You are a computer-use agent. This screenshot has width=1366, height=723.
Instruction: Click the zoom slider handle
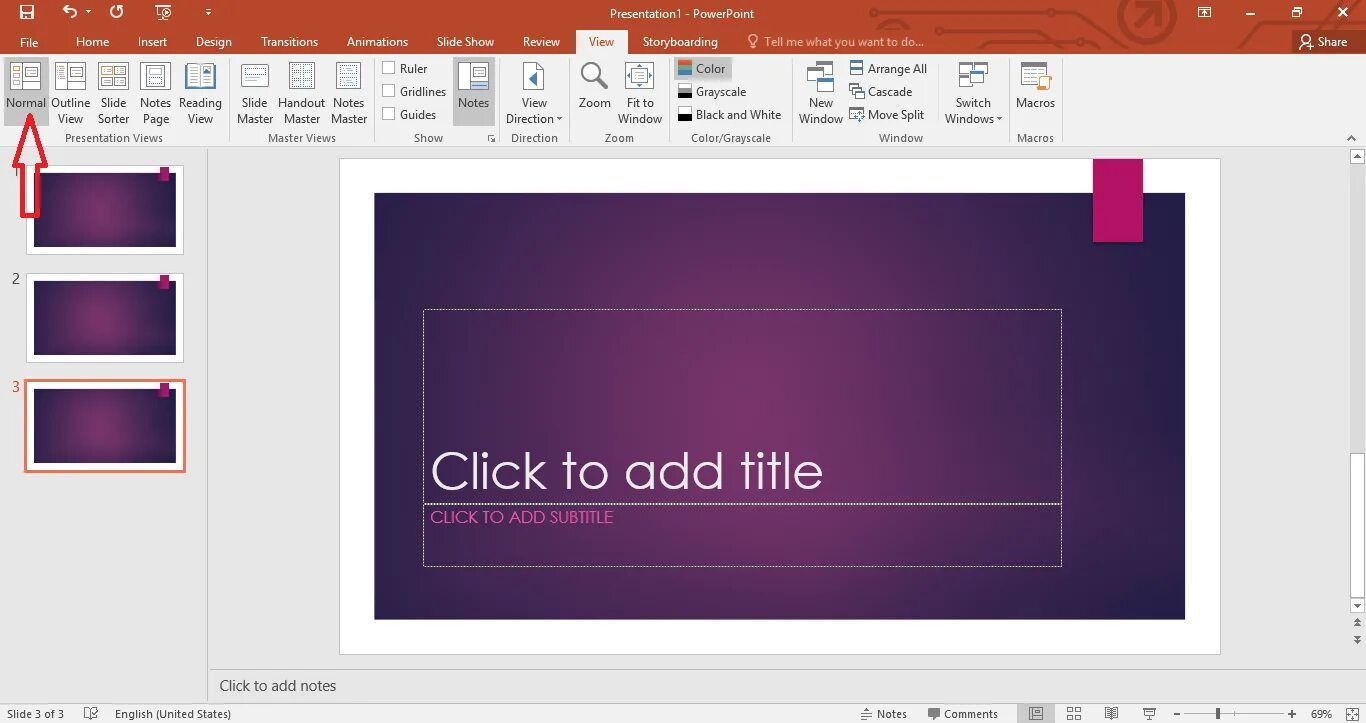click(1217, 714)
